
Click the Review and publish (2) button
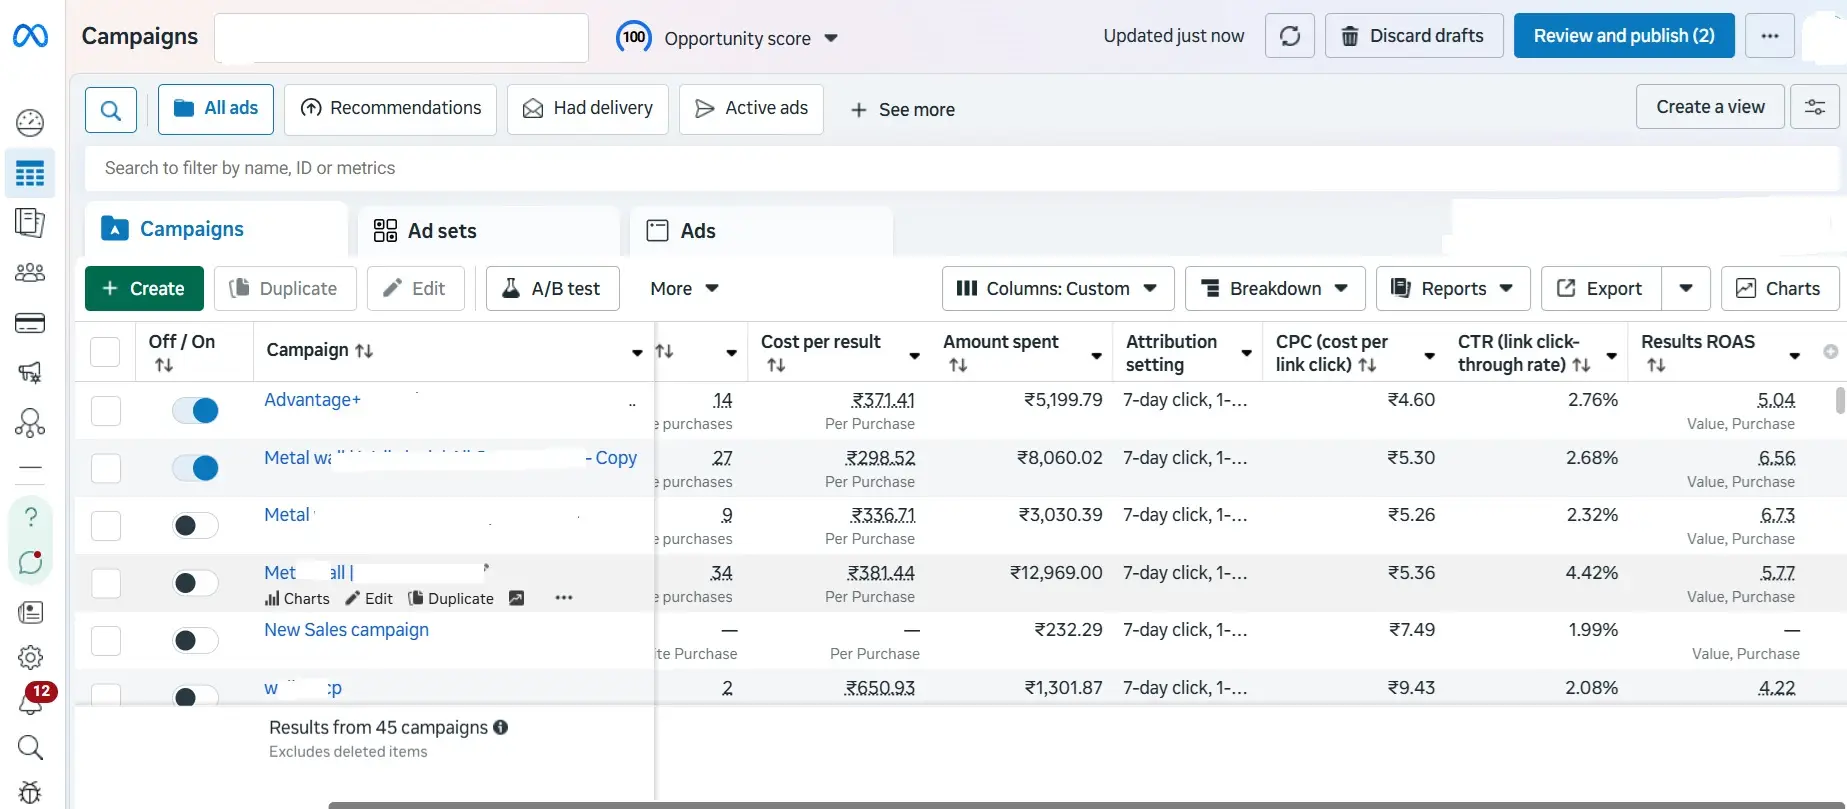(1623, 36)
